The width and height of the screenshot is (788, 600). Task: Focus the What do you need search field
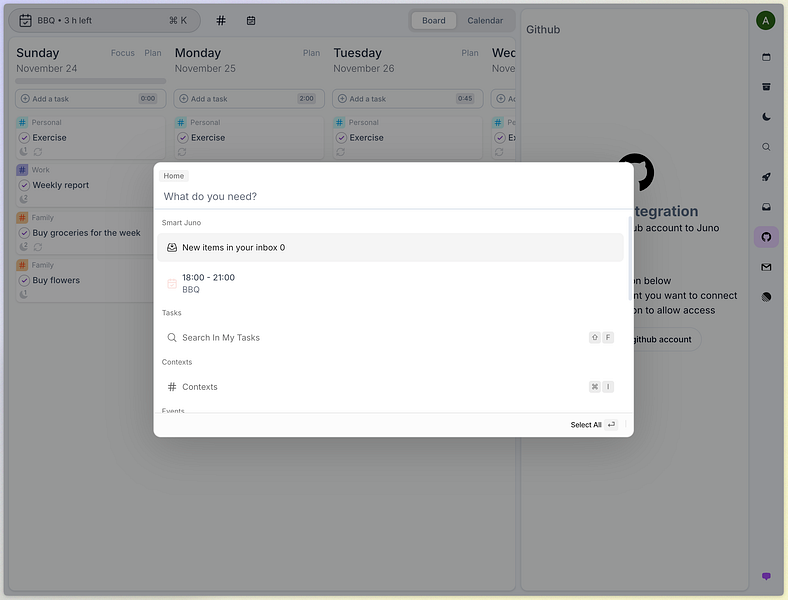pos(393,196)
